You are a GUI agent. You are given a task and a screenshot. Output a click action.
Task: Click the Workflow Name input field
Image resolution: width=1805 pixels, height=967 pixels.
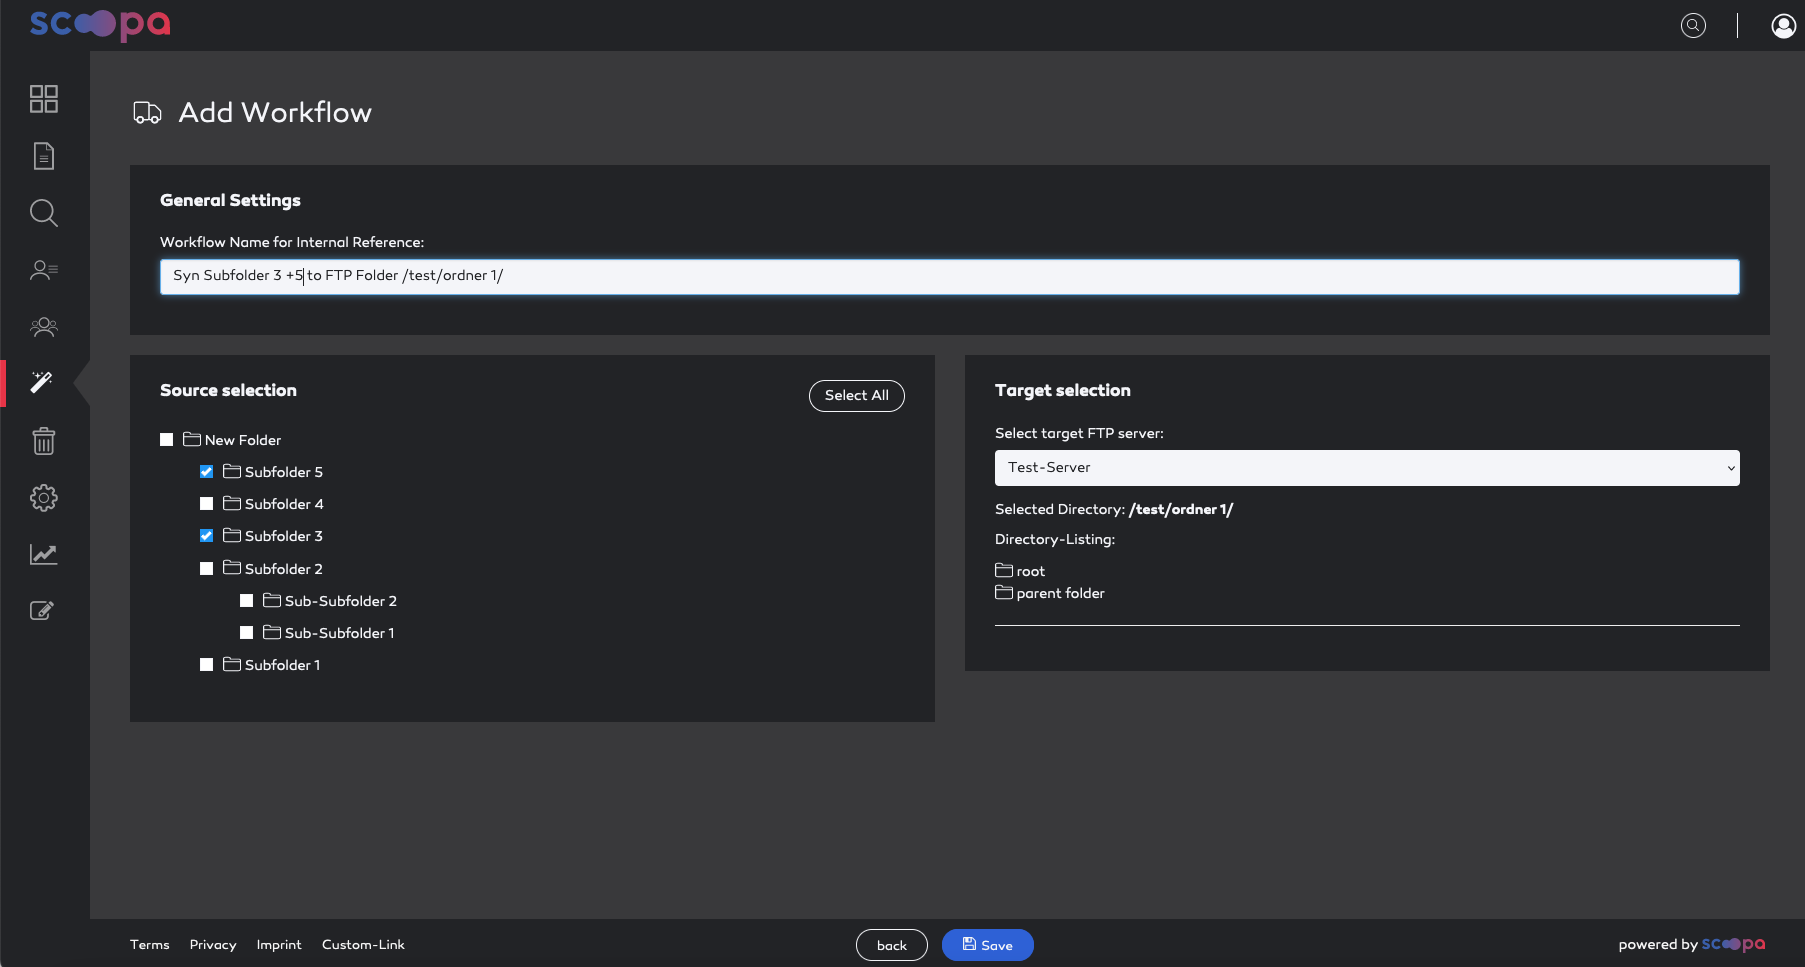click(950, 277)
